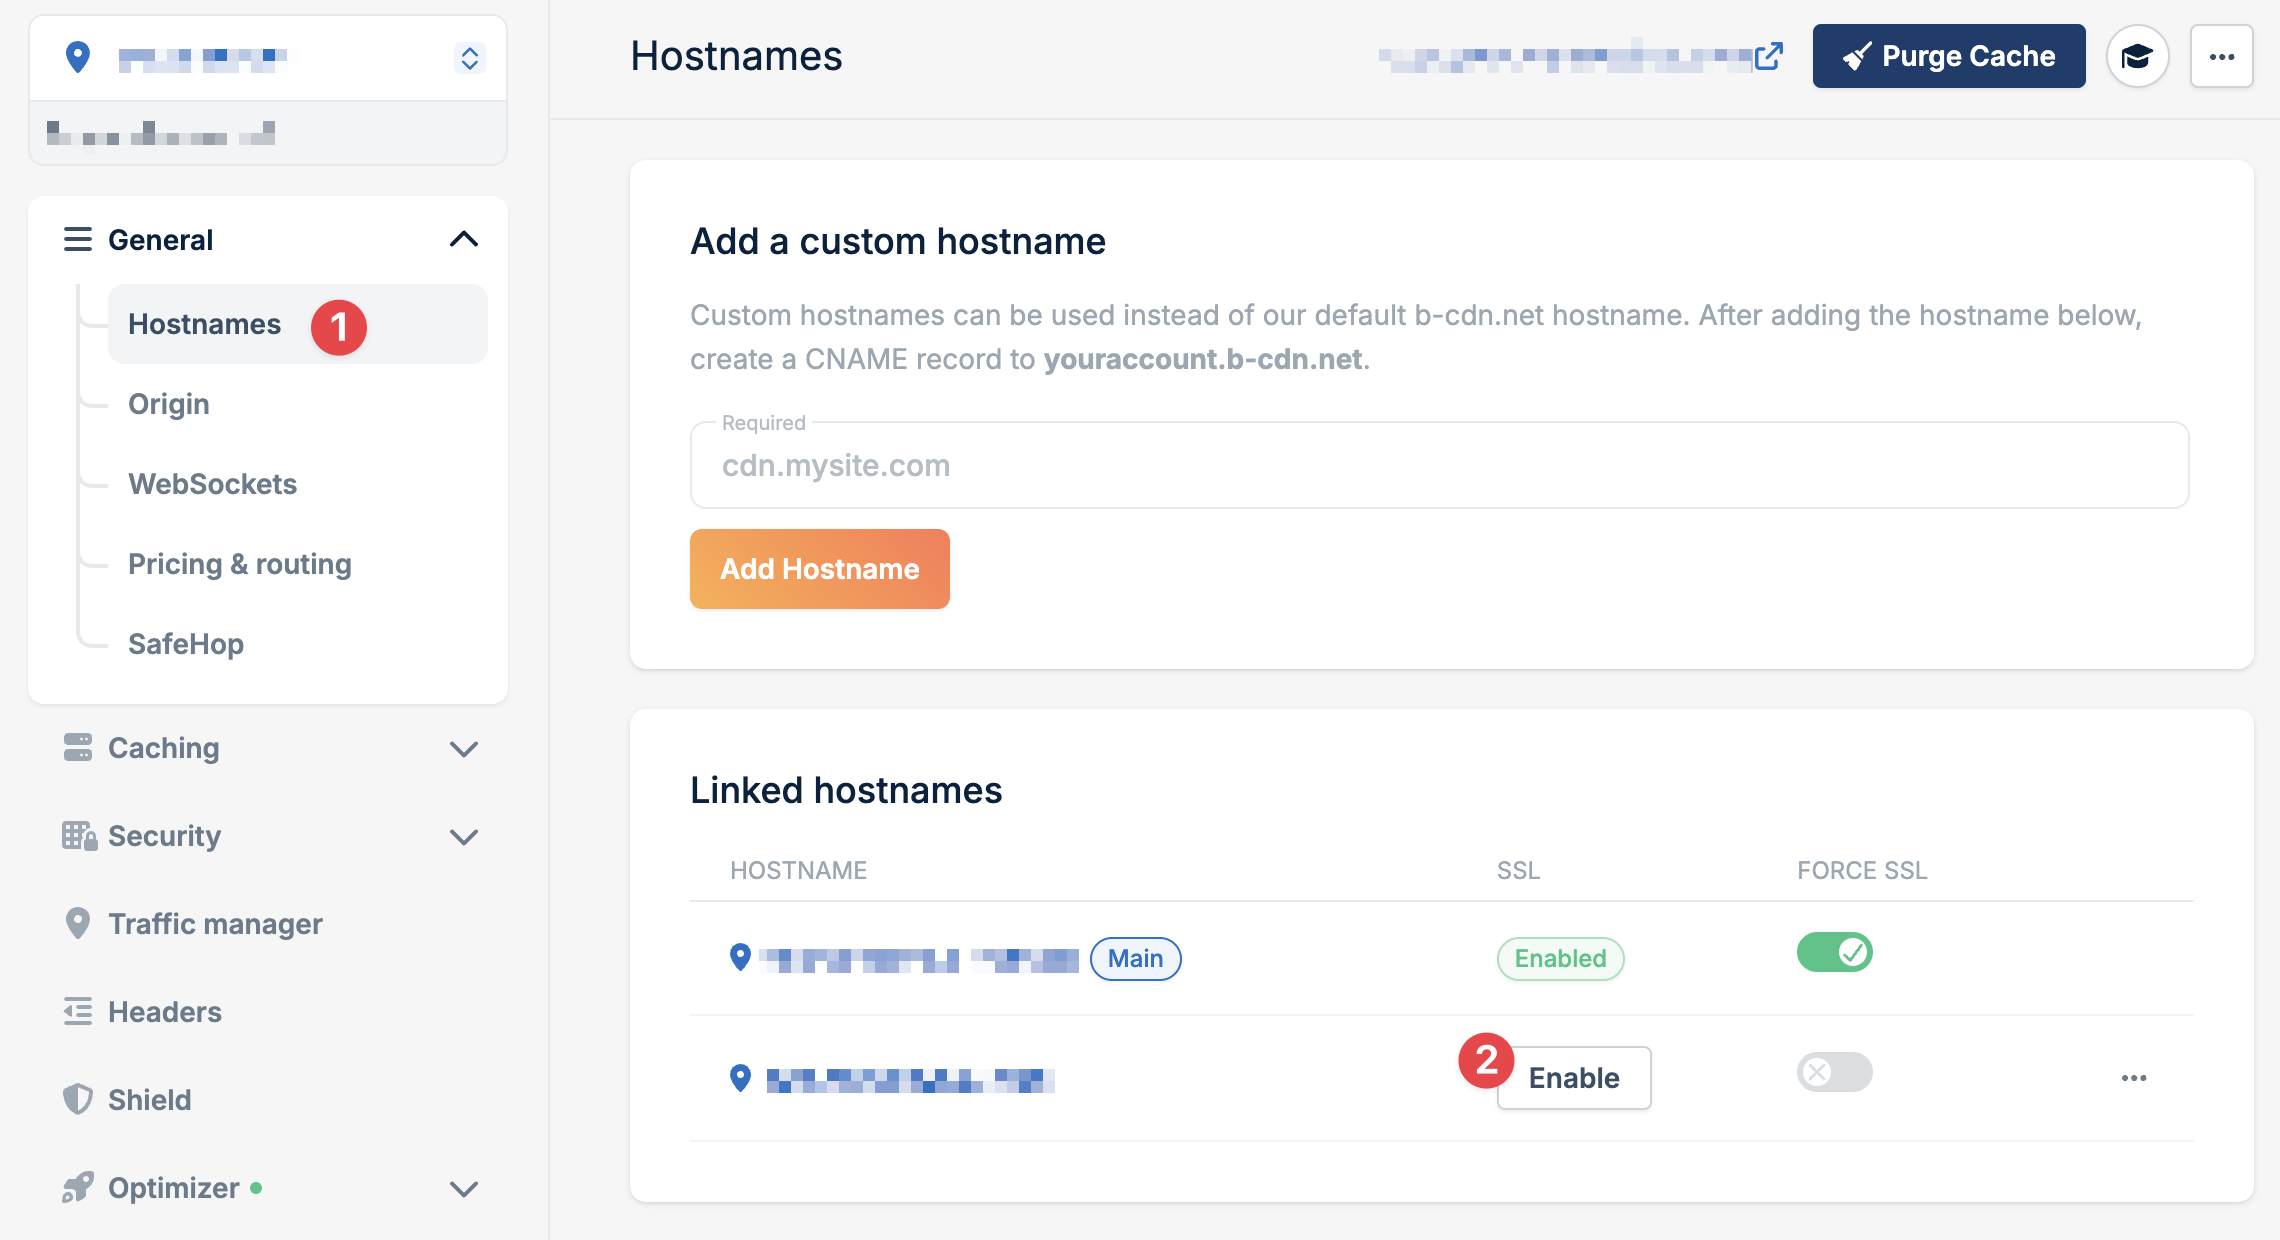2280x1240 pixels.
Task: Open the pull zone switcher dropdown
Action: pos(469,57)
